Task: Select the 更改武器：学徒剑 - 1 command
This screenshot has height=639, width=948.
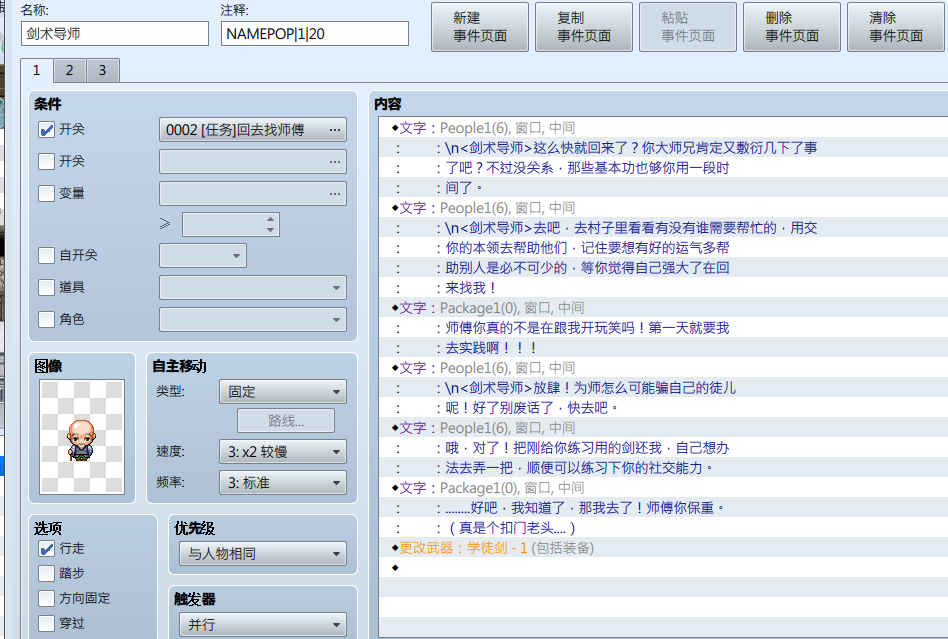Action: click(x=663, y=548)
